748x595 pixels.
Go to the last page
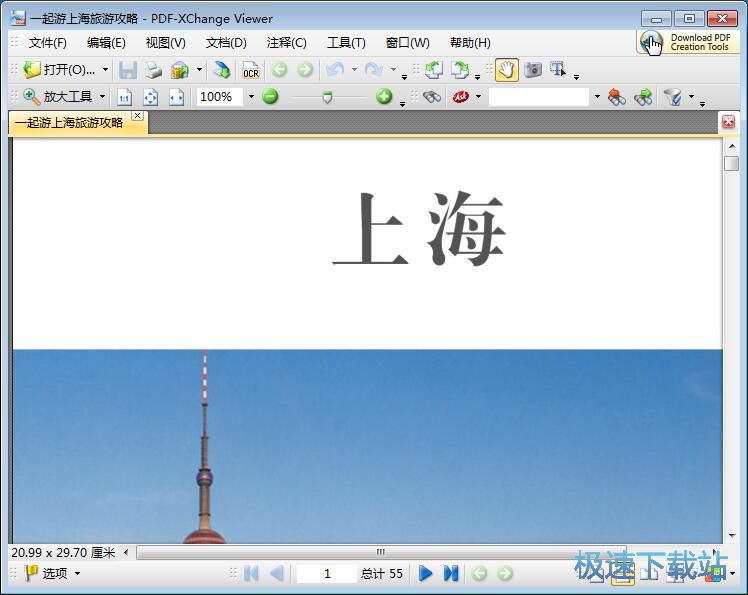pos(451,573)
